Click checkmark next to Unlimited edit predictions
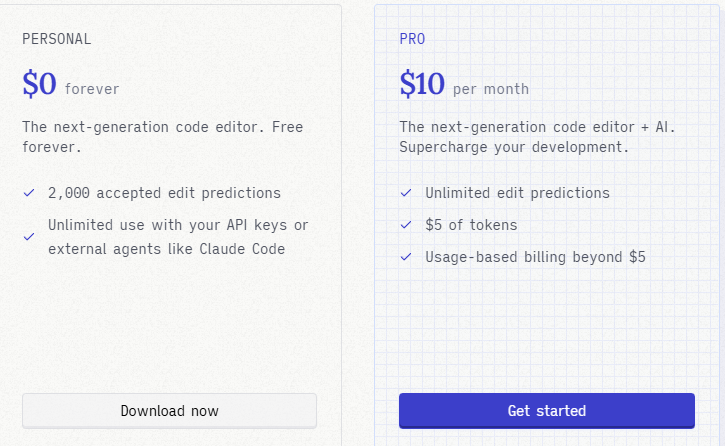This screenshot has height=446, width=725. [x=406, y=193]
